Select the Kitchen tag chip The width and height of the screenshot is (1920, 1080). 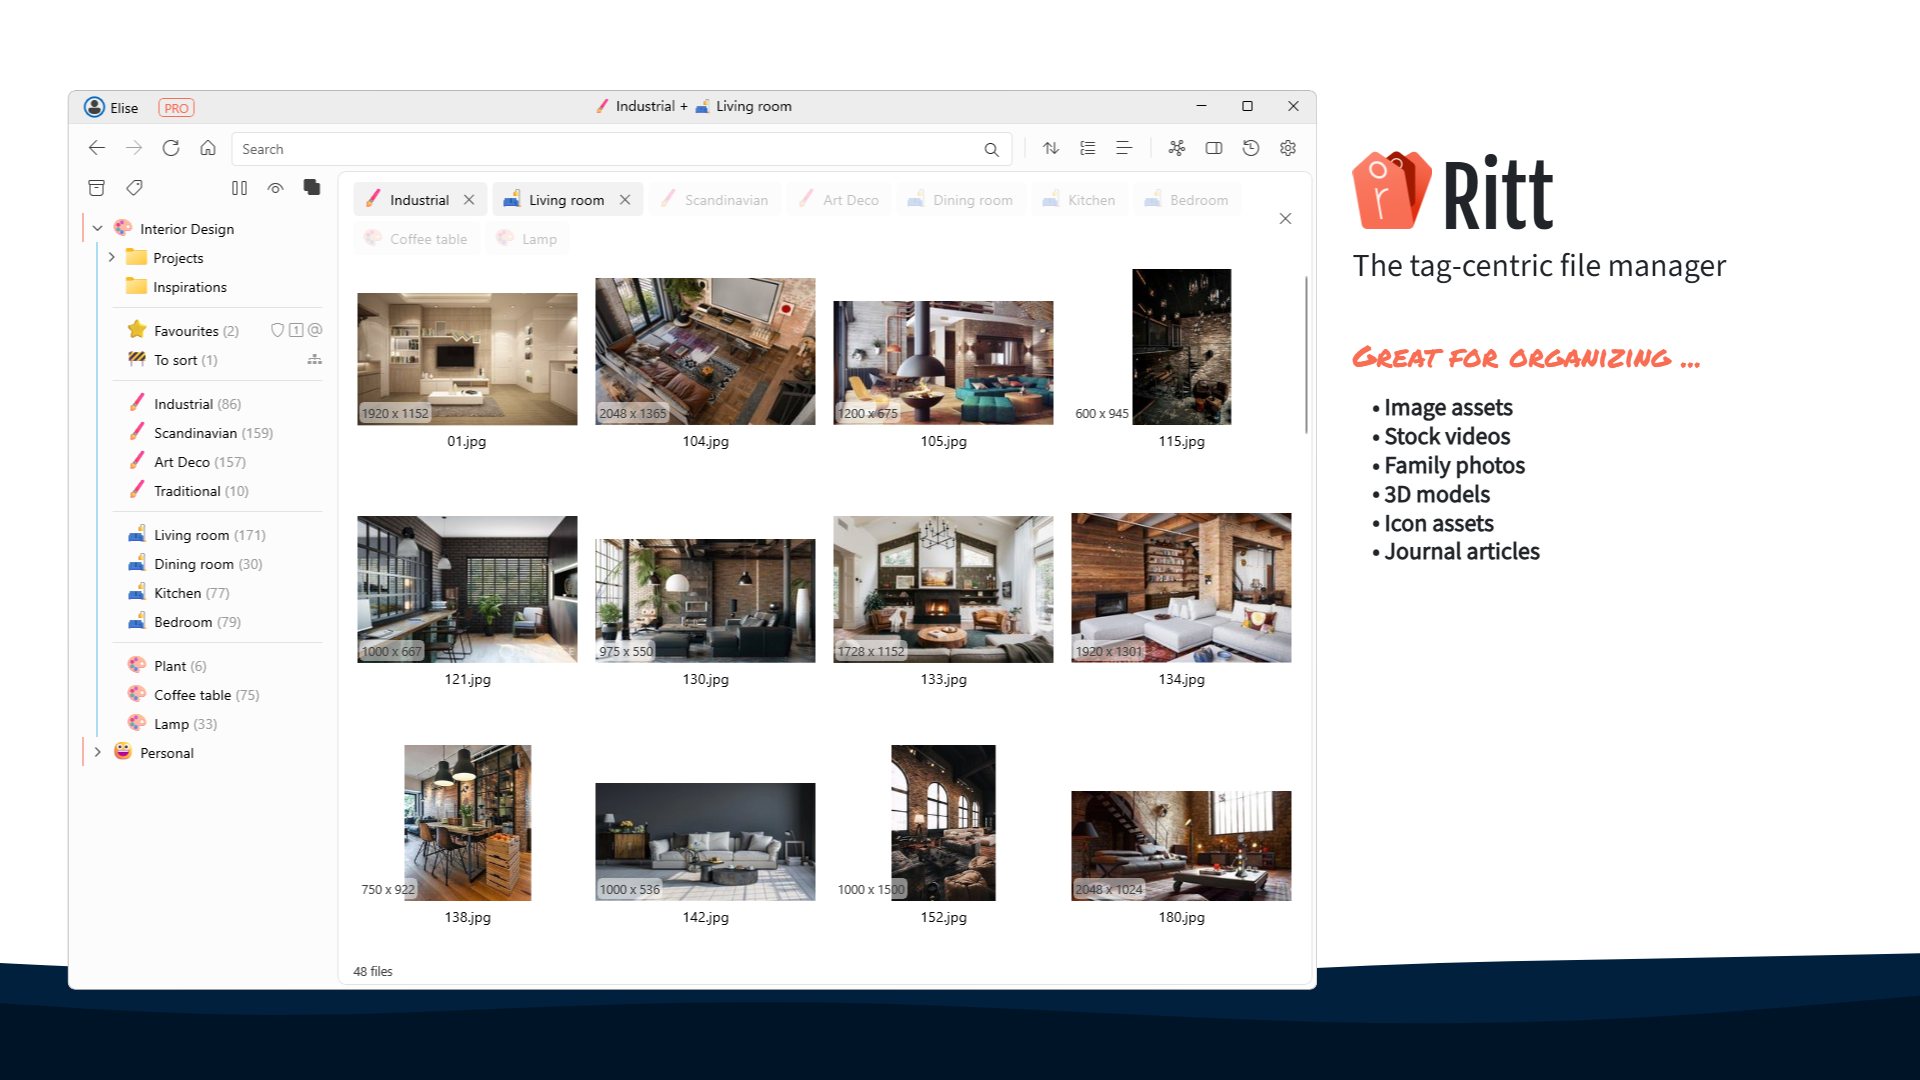point(1079,199)
